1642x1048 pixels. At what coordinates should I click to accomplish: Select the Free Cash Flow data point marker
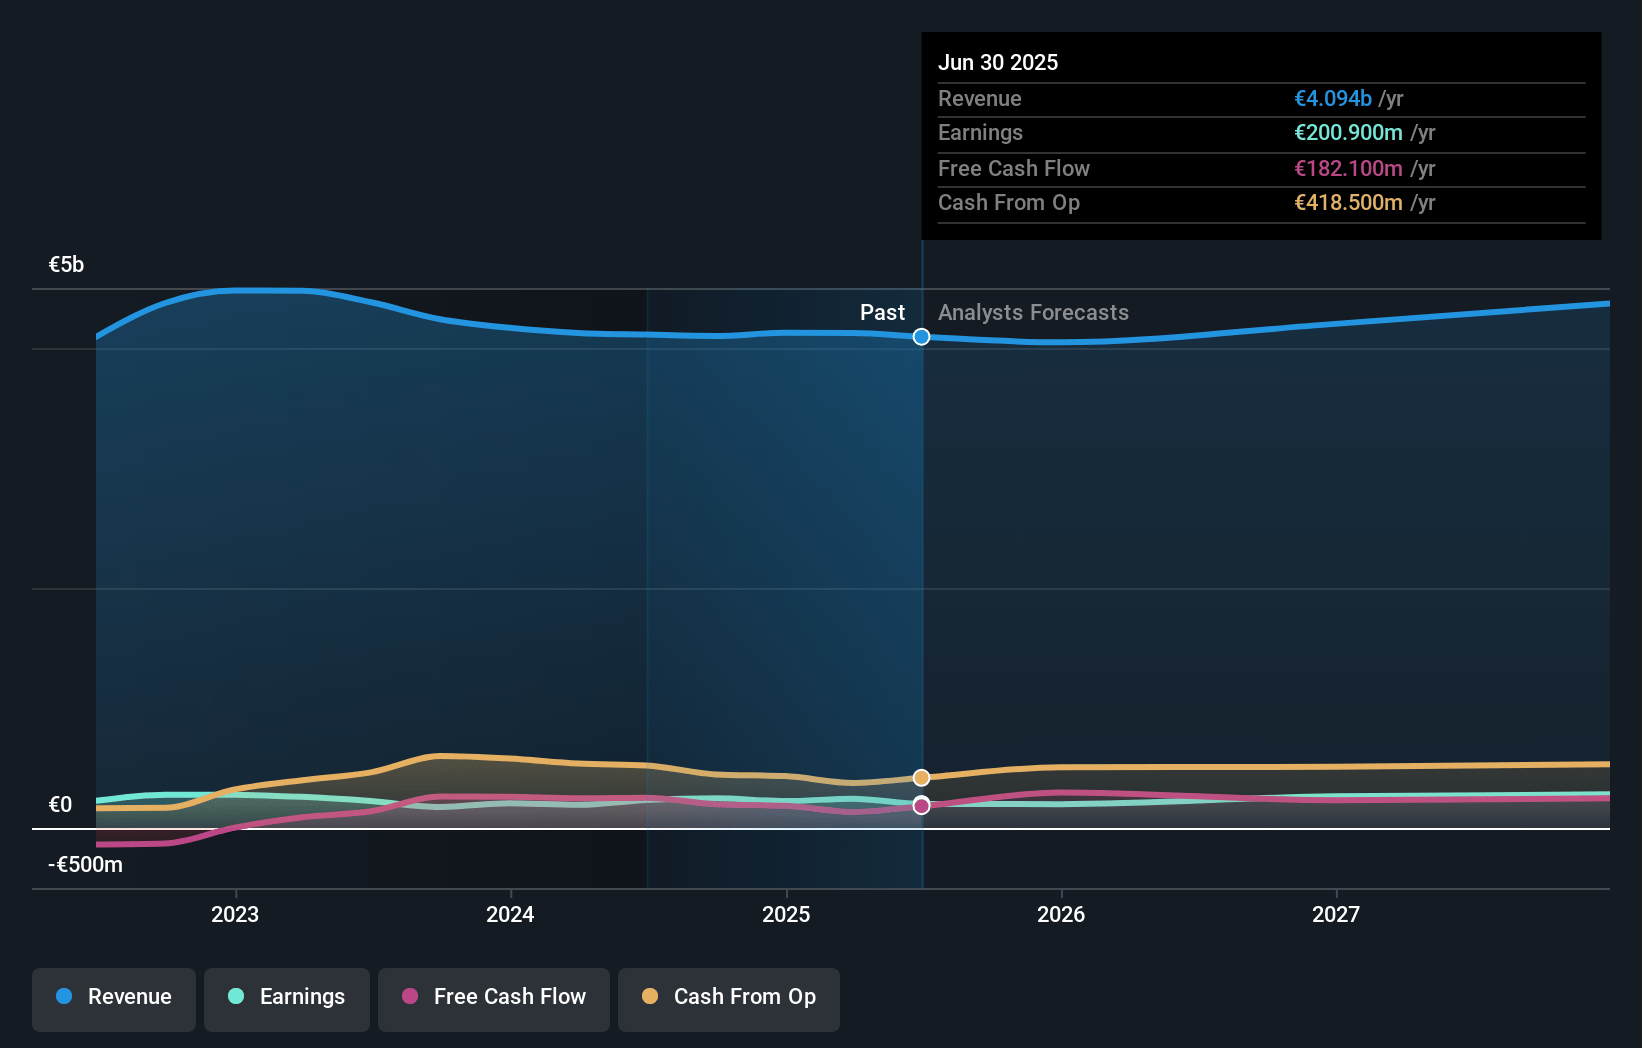click(922, 806)
